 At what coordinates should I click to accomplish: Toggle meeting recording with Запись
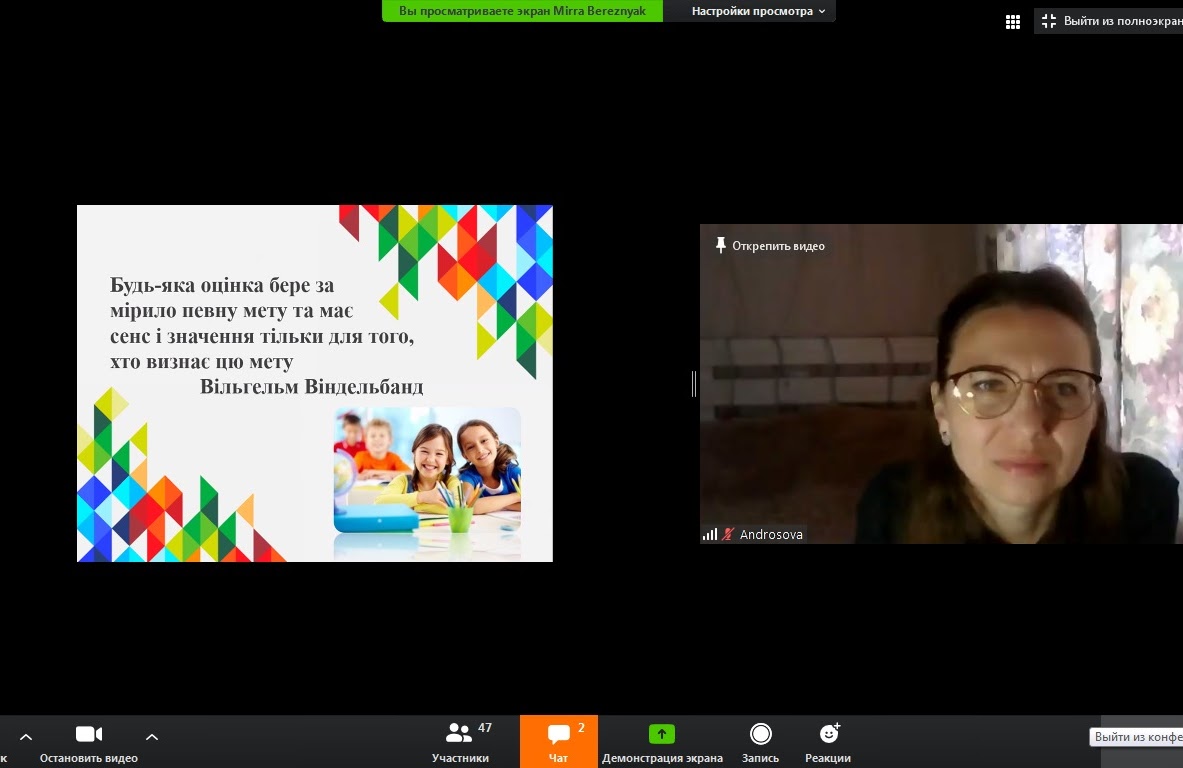pos(760,741)
